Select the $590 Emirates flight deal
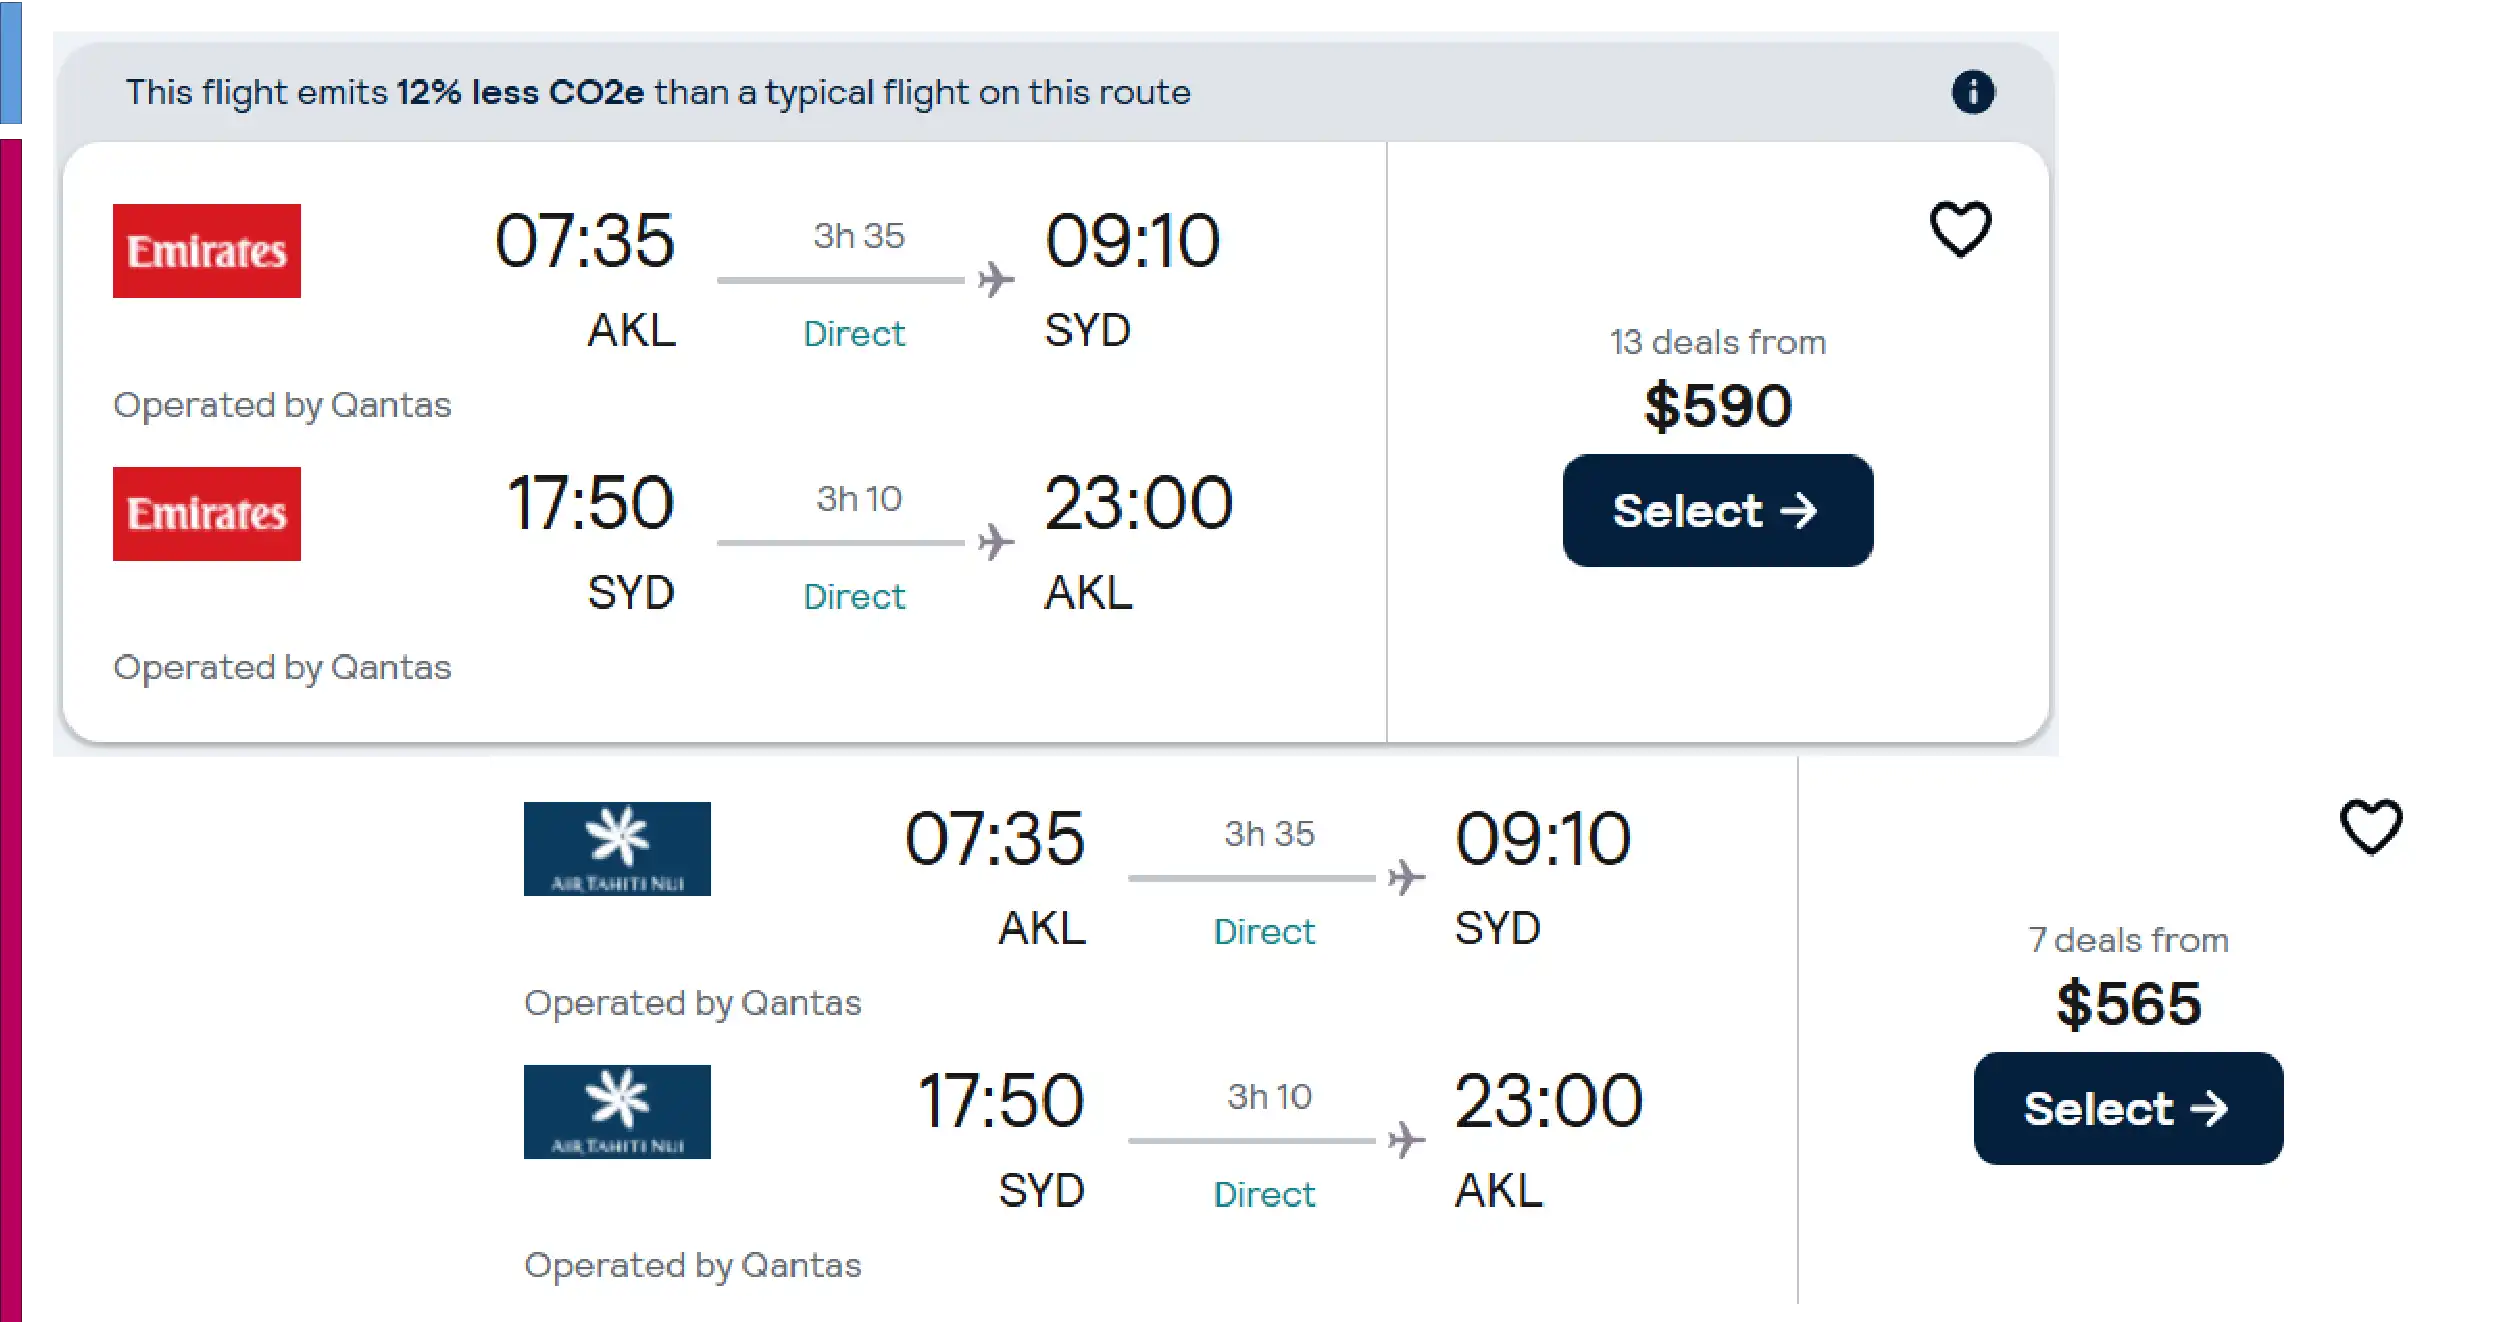Screen dimensions: 2507x1322 point(1717,511)
